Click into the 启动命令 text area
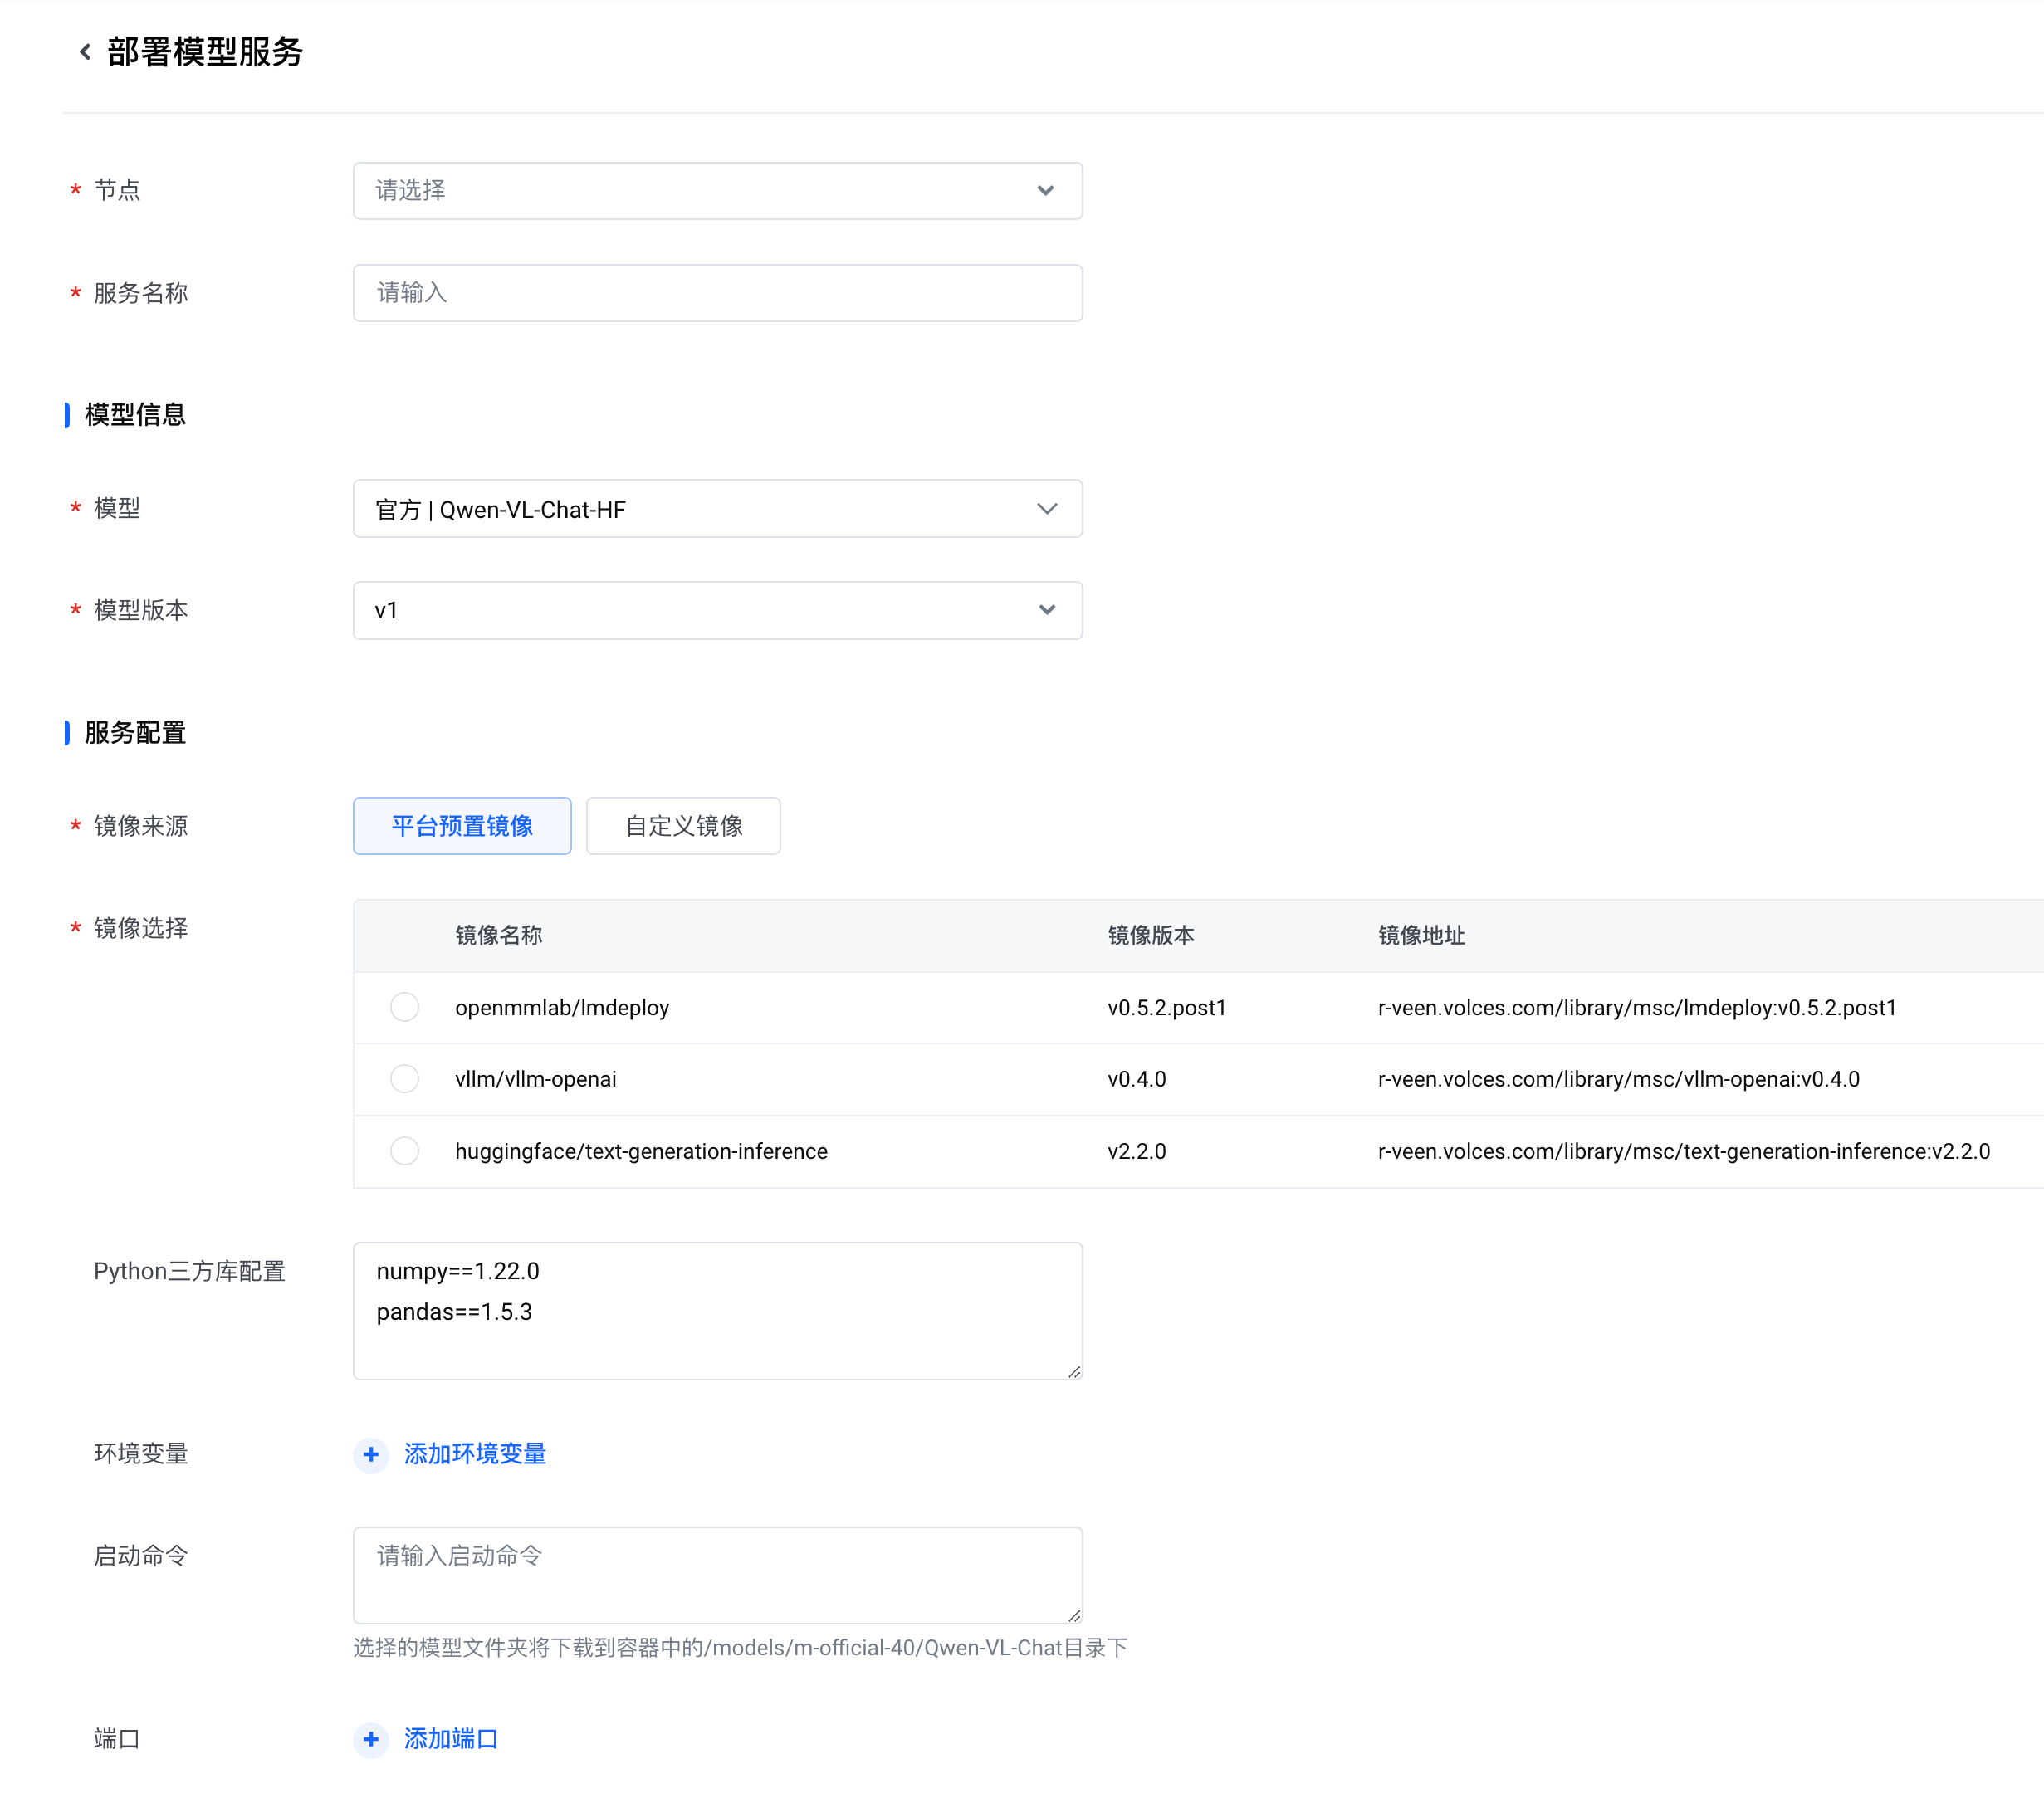 [717, 1575]
